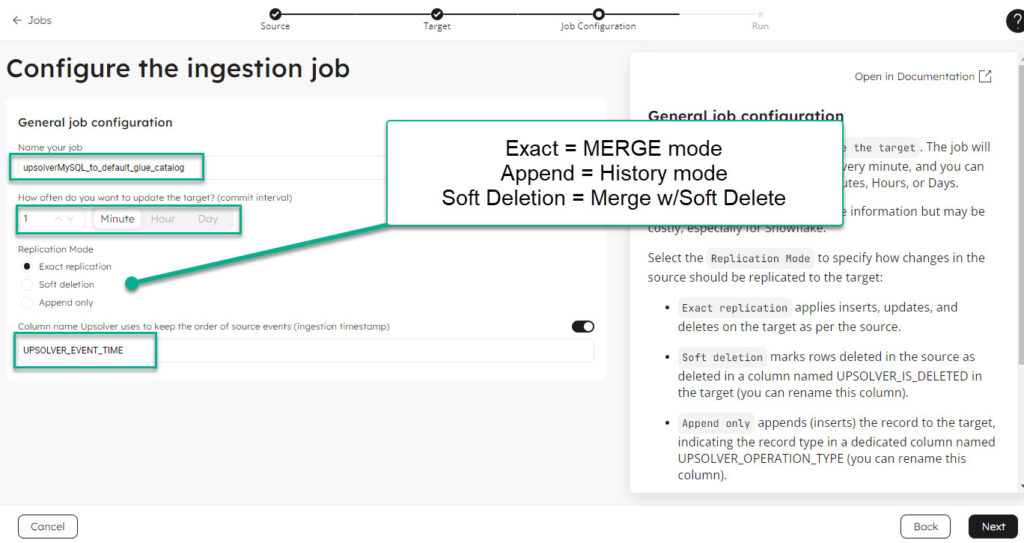This screenshot has height=543, width=1024.
Task: Choose Hour as commit interval unit
Action: [x=163, y=219]
